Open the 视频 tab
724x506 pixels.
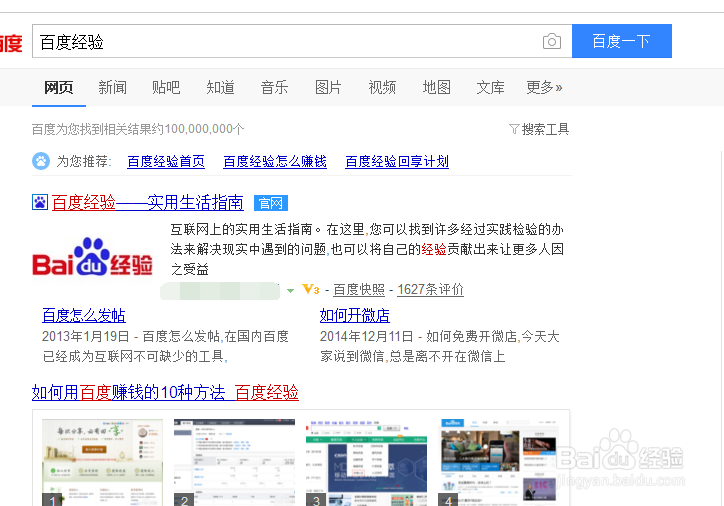coord(382,87)
